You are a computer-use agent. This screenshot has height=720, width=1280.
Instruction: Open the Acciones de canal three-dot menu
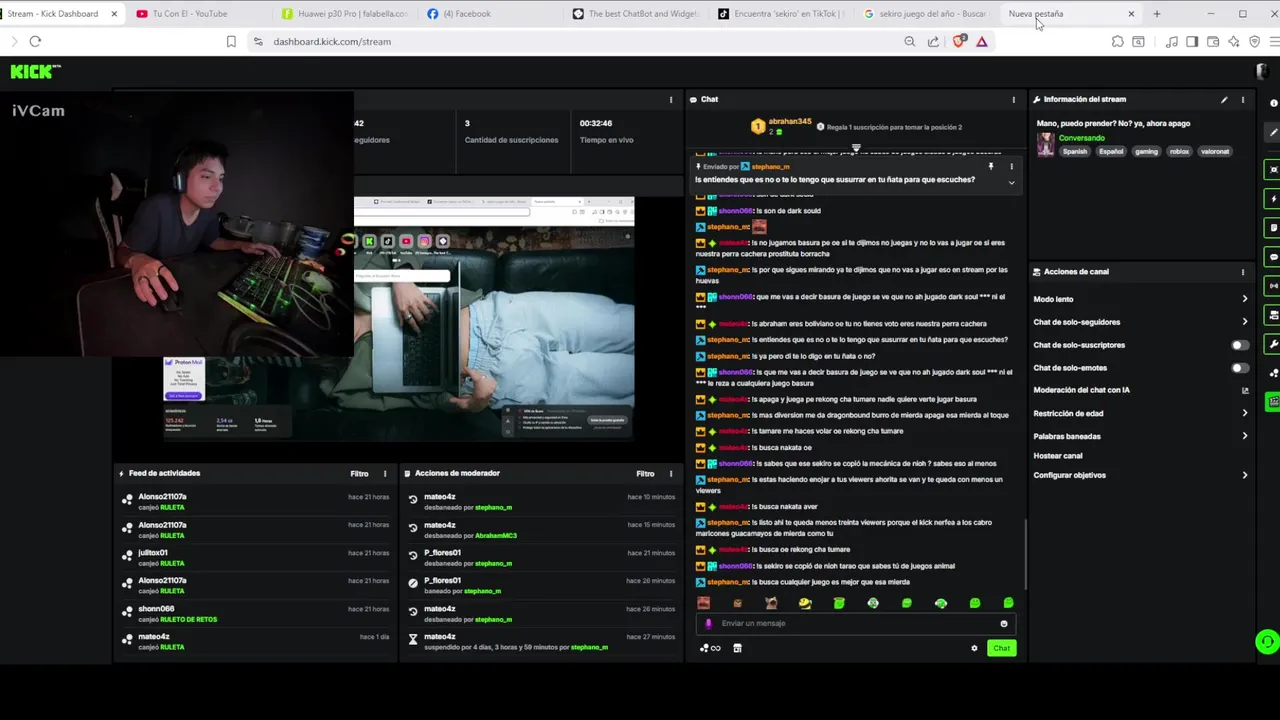click(1243, 272)
